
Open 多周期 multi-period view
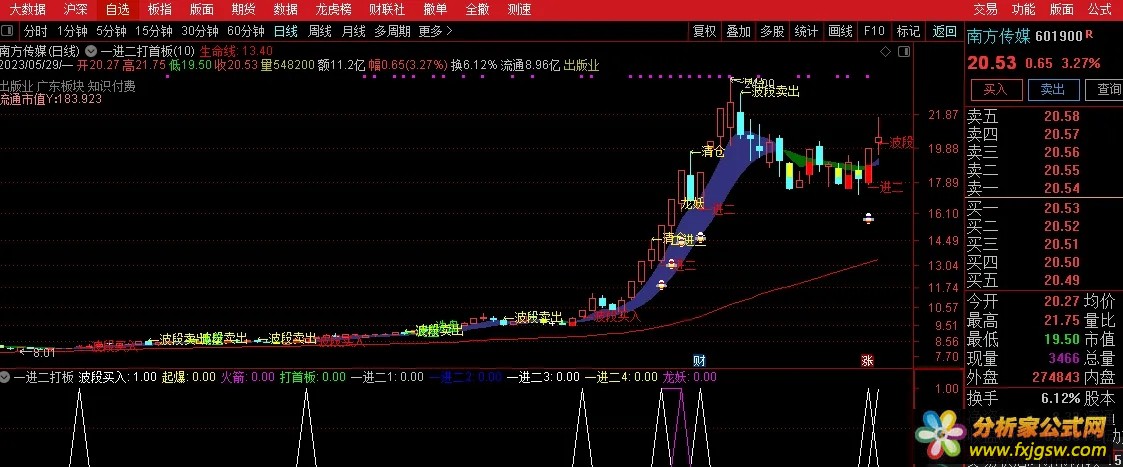(392, 32)
